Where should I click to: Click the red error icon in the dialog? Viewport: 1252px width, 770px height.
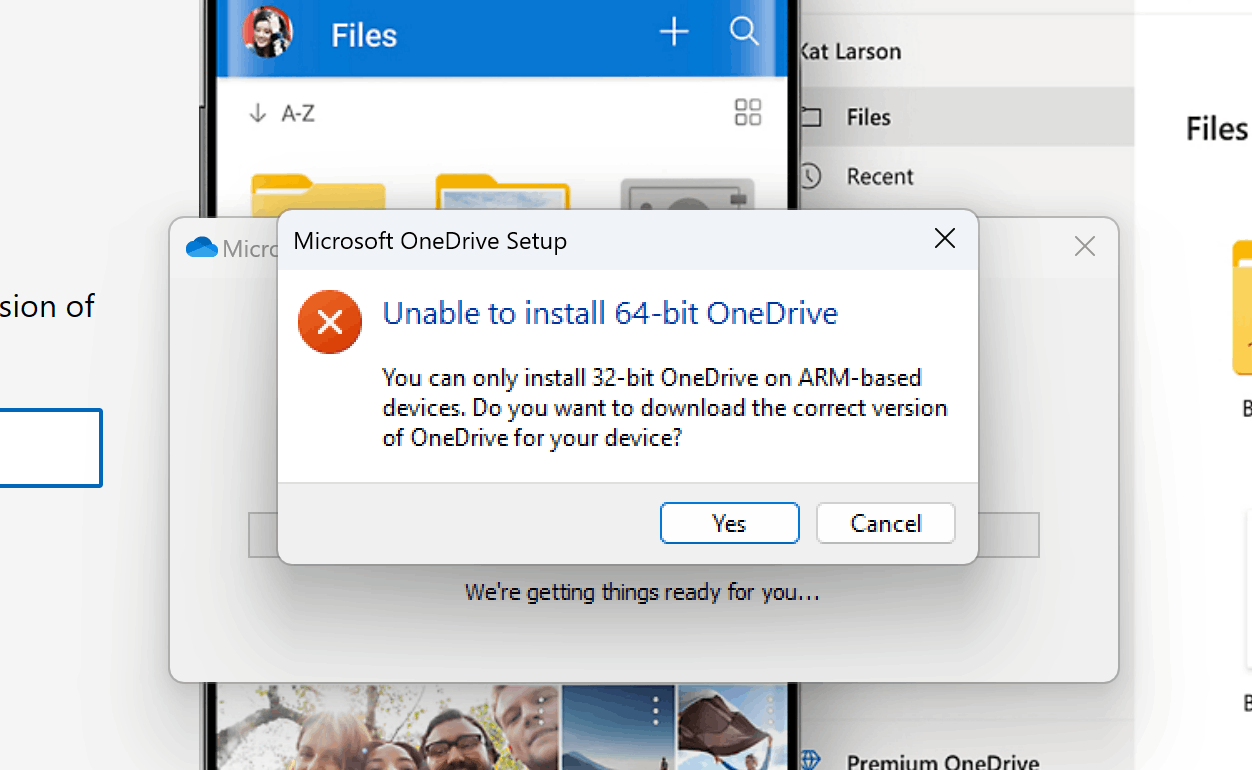click(329, 322)
